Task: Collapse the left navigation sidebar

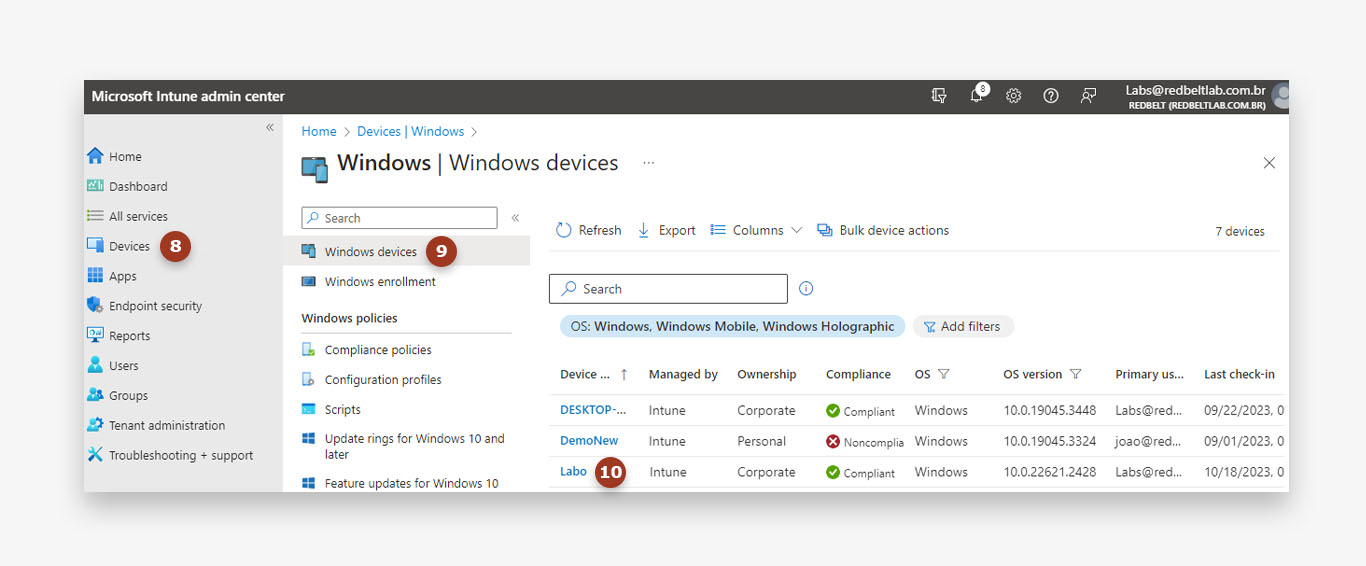Action: (x=269, y=128)
